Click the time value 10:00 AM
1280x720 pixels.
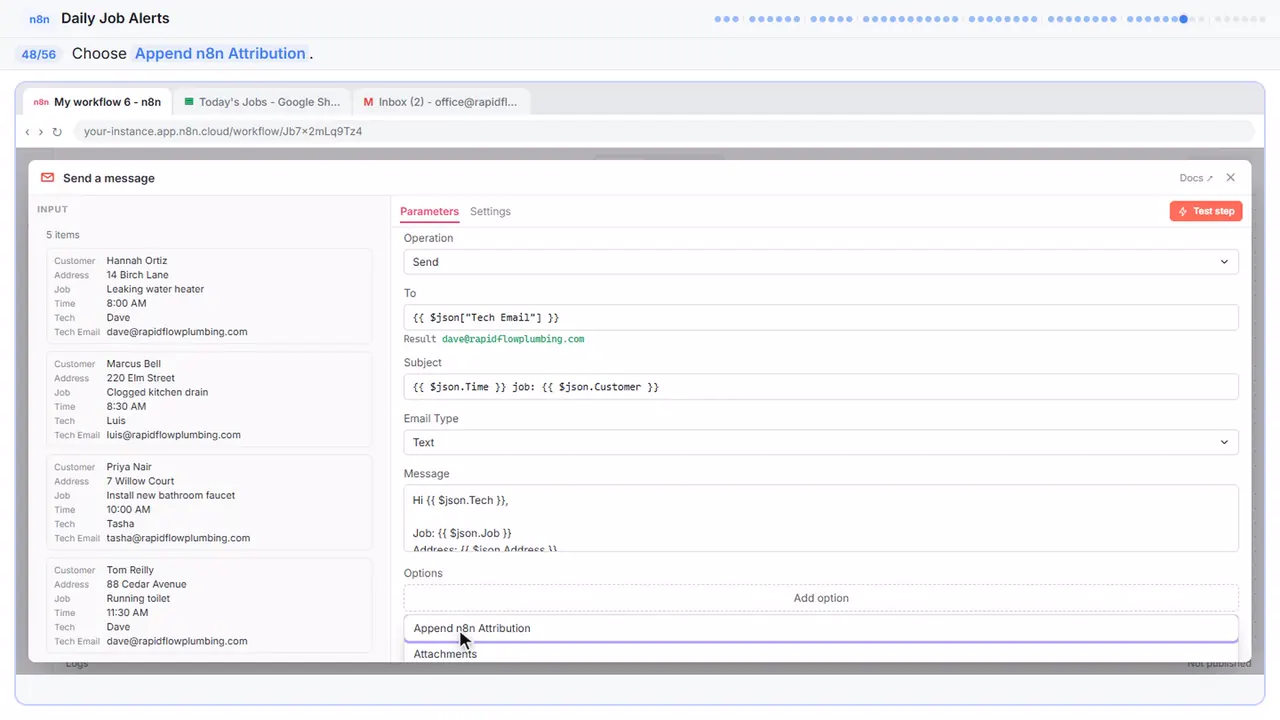(129, 509)
